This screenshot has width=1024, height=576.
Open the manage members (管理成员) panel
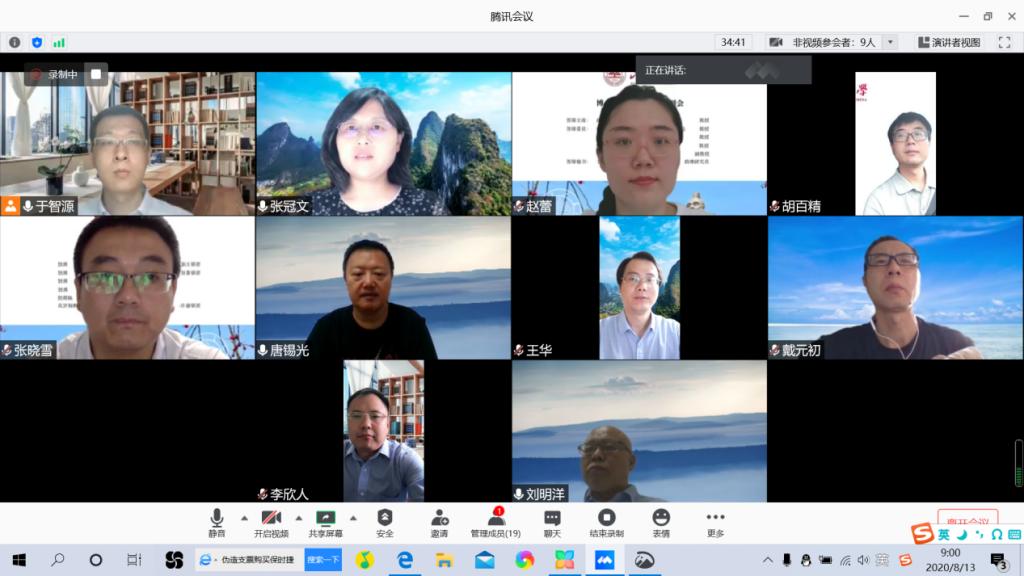496,518
